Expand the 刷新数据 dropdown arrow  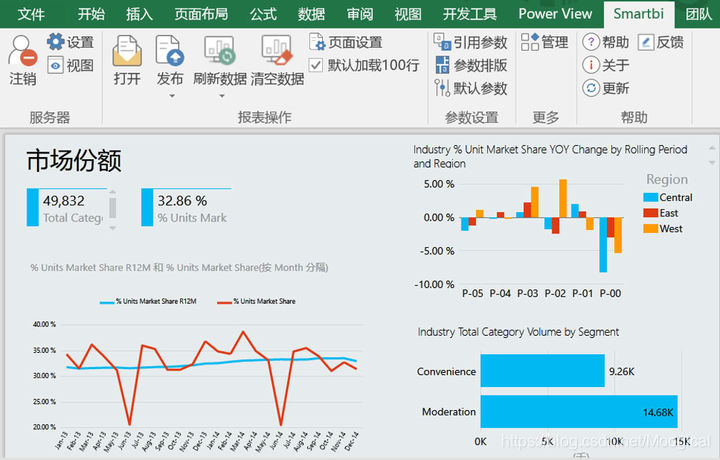click(x=222, y=95)
